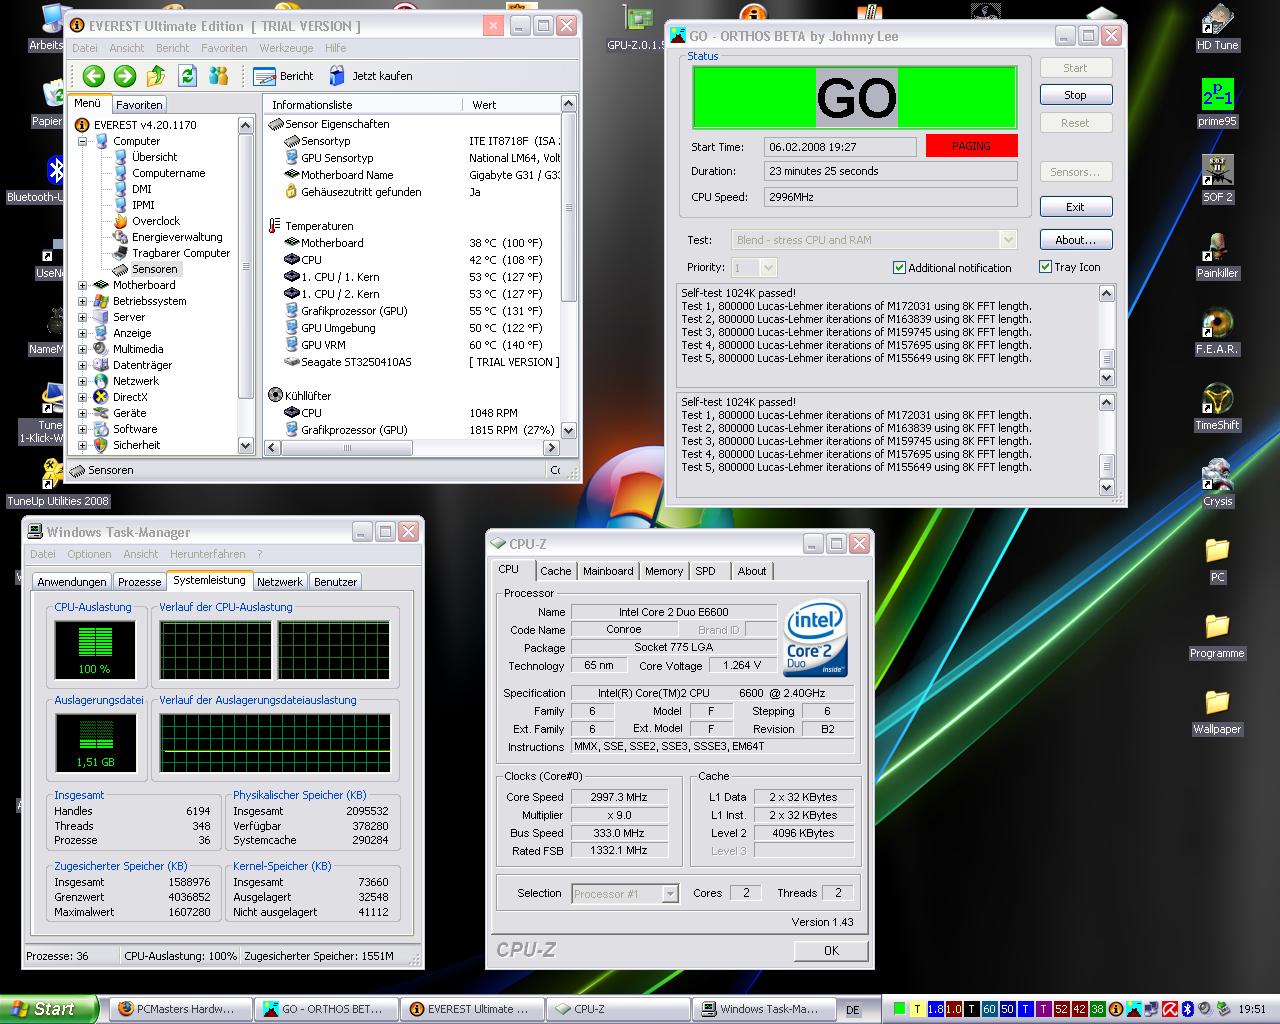Click OK in the CPU-Z window
The image size is (1280, 1024).
[x=831, y=951]
